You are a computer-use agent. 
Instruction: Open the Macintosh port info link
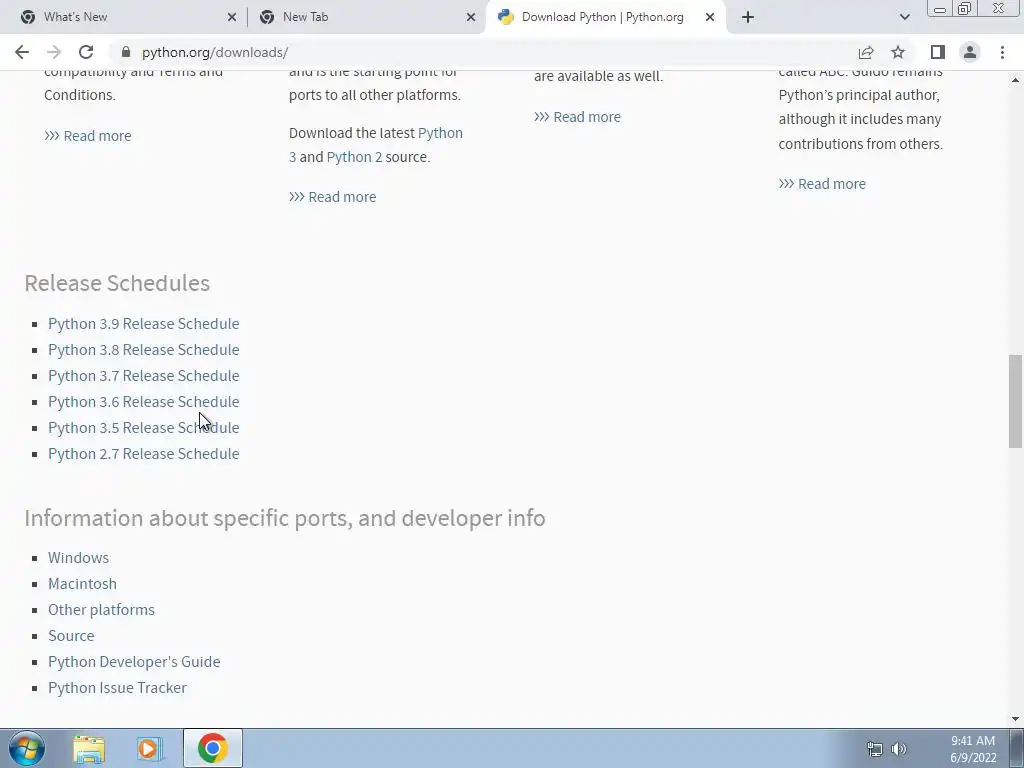(x=82, y=584)
